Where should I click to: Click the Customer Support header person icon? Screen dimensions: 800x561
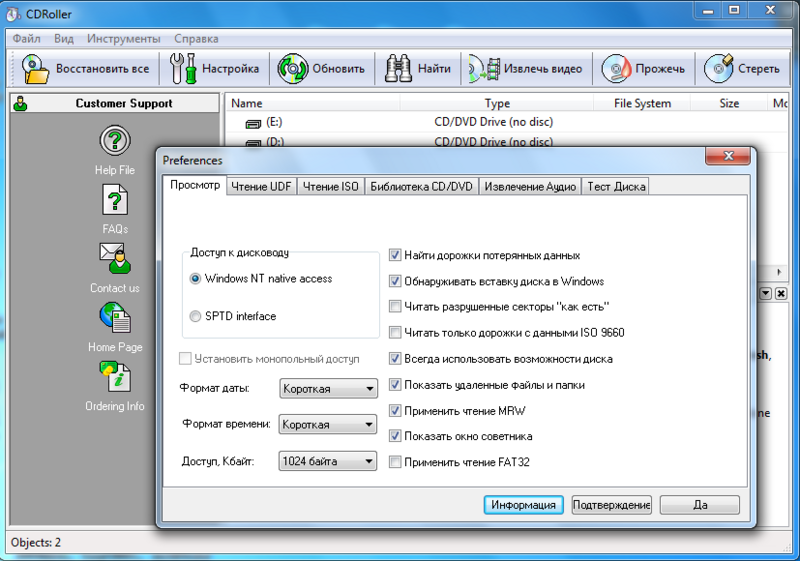[20, 104]
